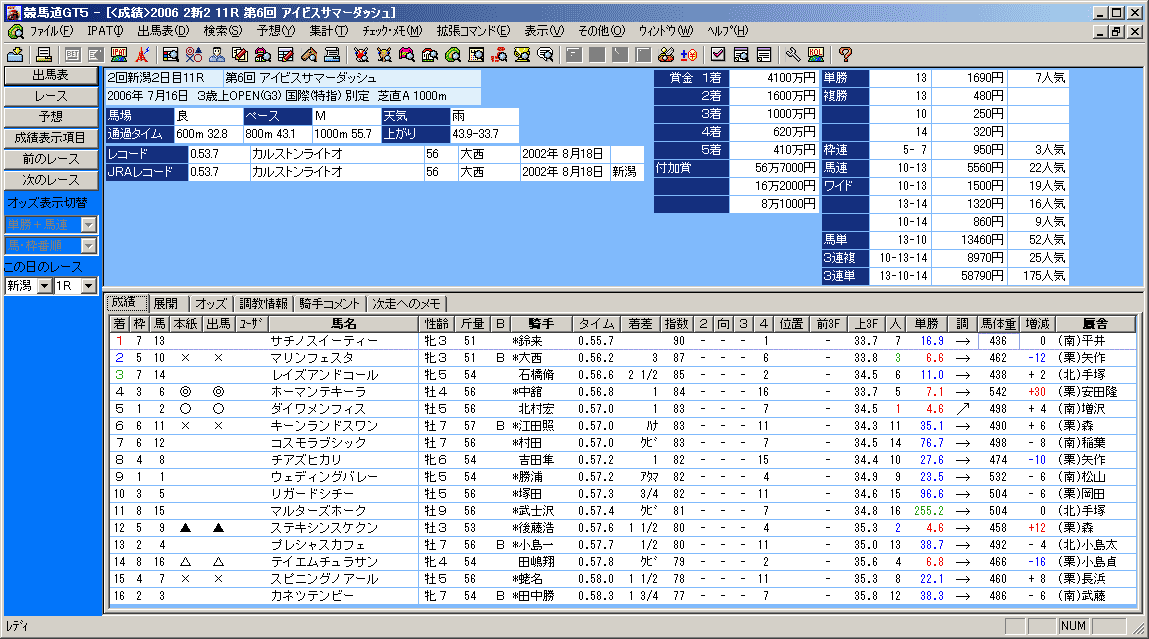Expand the 新潟 racecourse dropdown

[x=43, y=286]
